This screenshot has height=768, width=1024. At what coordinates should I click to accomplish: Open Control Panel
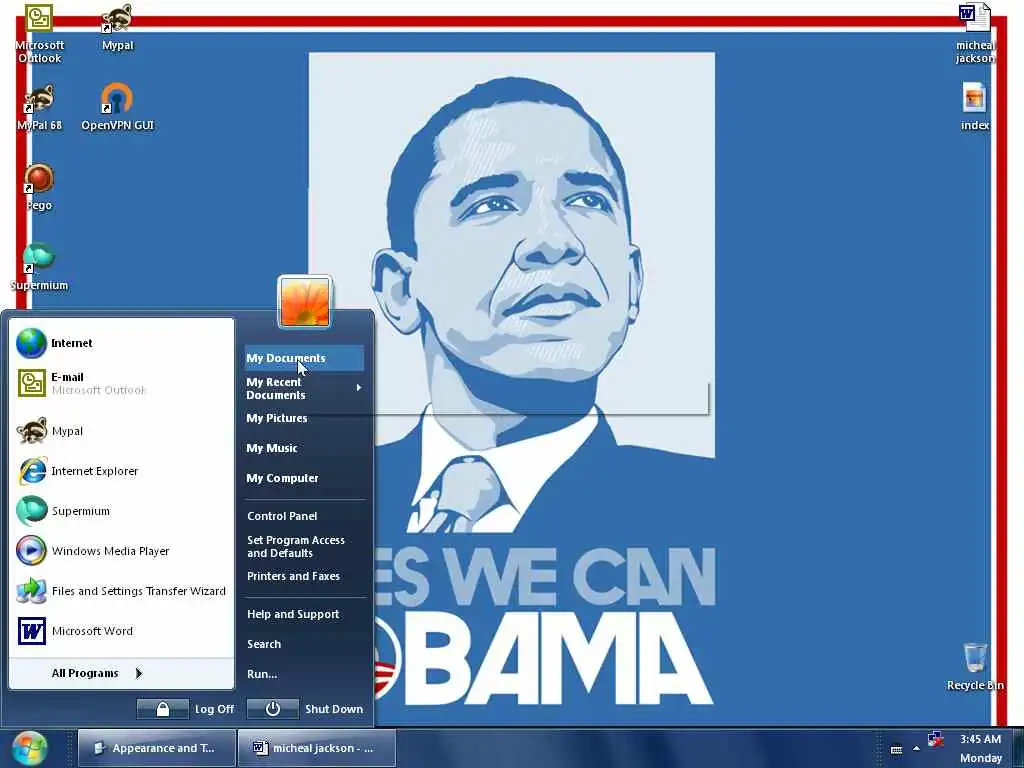pyautogui.click(x=304, y=516)
